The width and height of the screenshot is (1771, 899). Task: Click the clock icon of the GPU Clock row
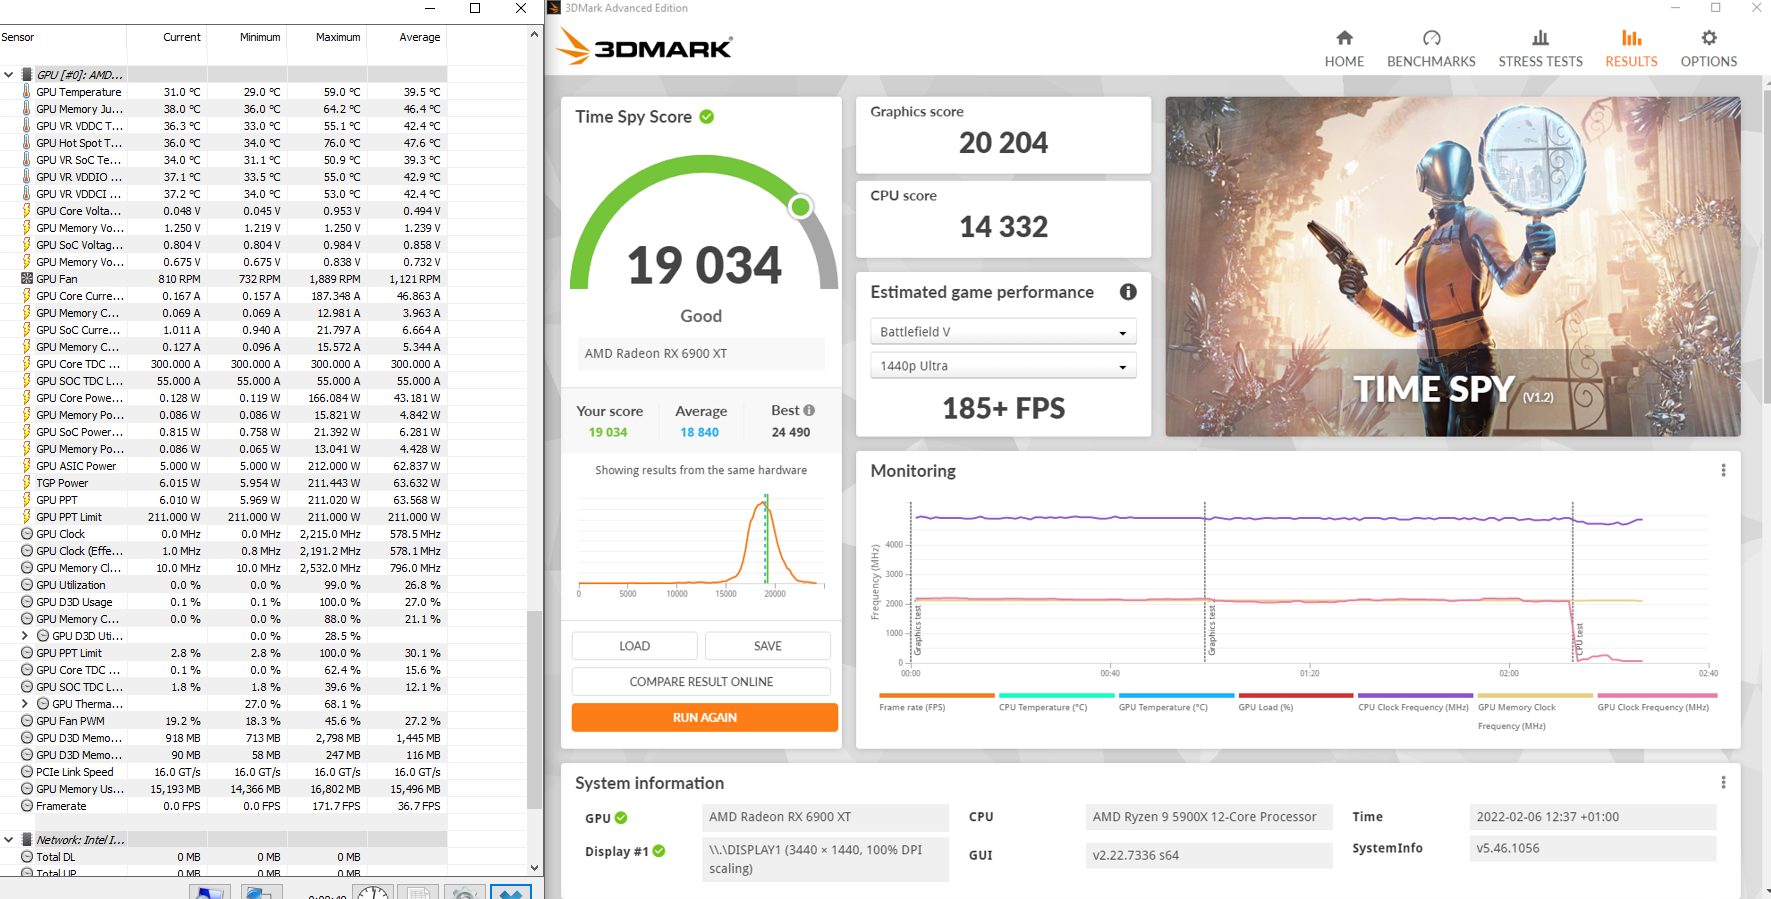(27, 534)
